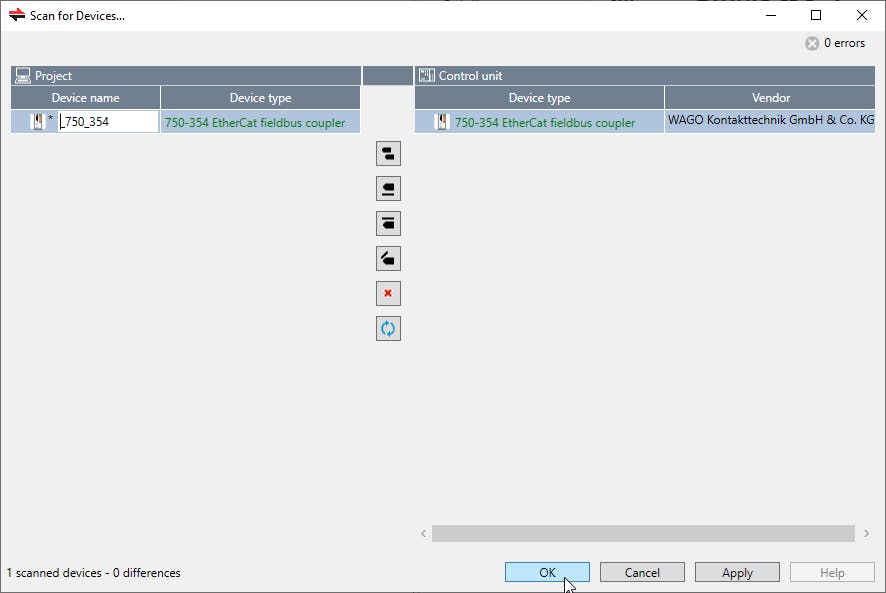Click the red X delete button

tap(388, 293)
